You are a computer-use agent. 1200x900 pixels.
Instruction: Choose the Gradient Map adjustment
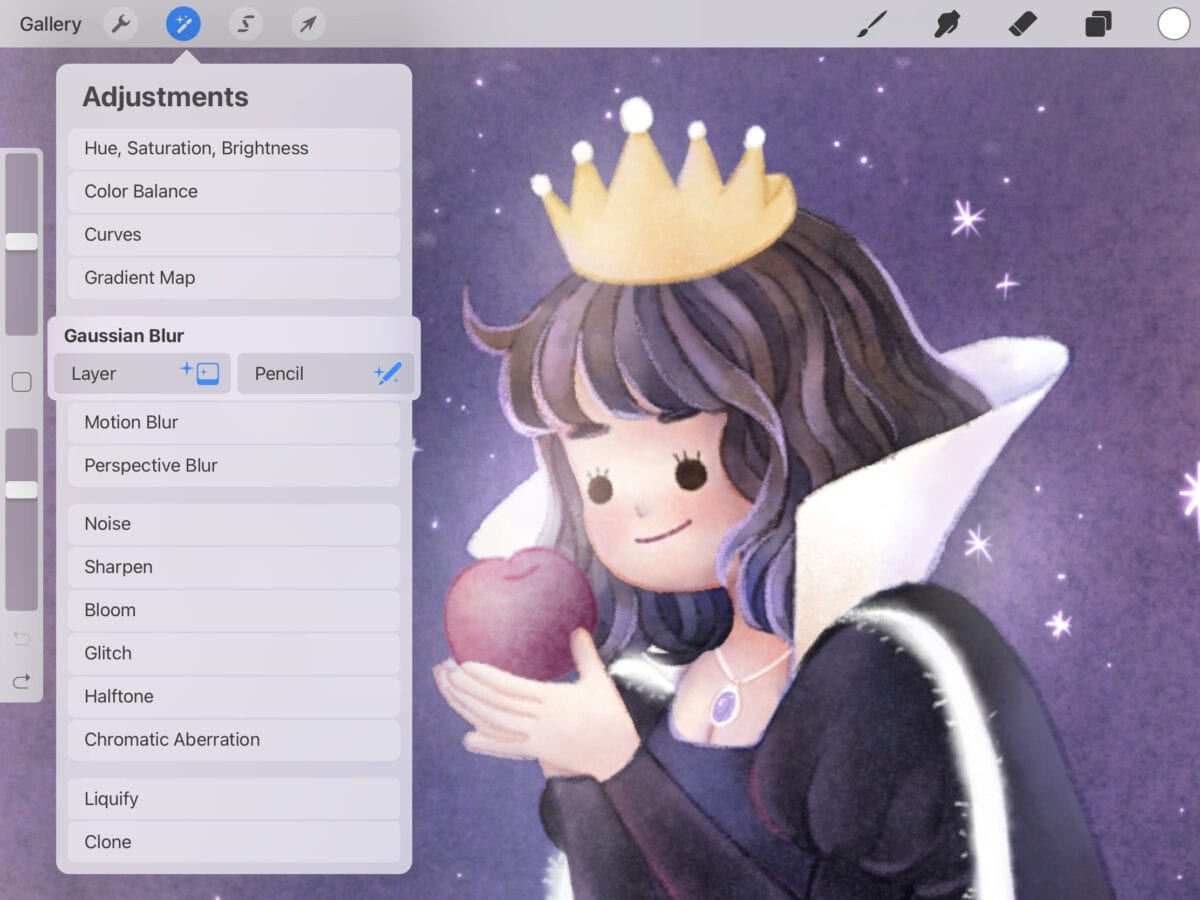coord(233,278)
